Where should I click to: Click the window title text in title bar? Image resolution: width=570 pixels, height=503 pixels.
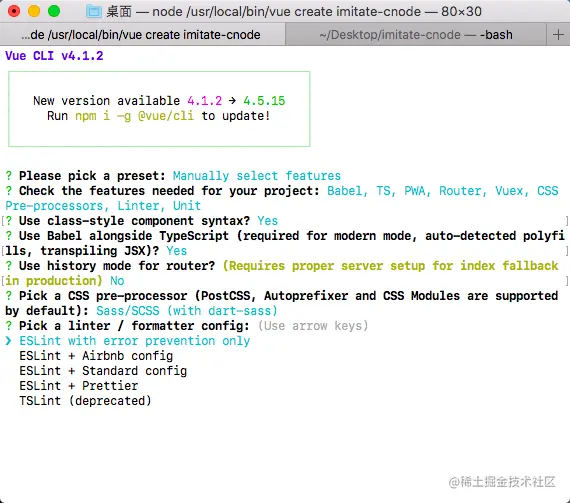(294, 12)
